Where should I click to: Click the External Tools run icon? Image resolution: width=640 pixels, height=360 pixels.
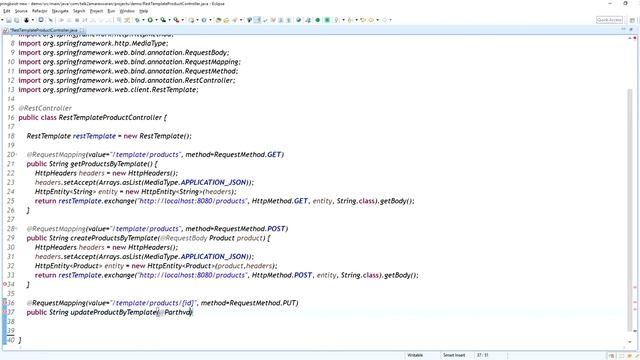pyautogui.click(x=176, y=20)
